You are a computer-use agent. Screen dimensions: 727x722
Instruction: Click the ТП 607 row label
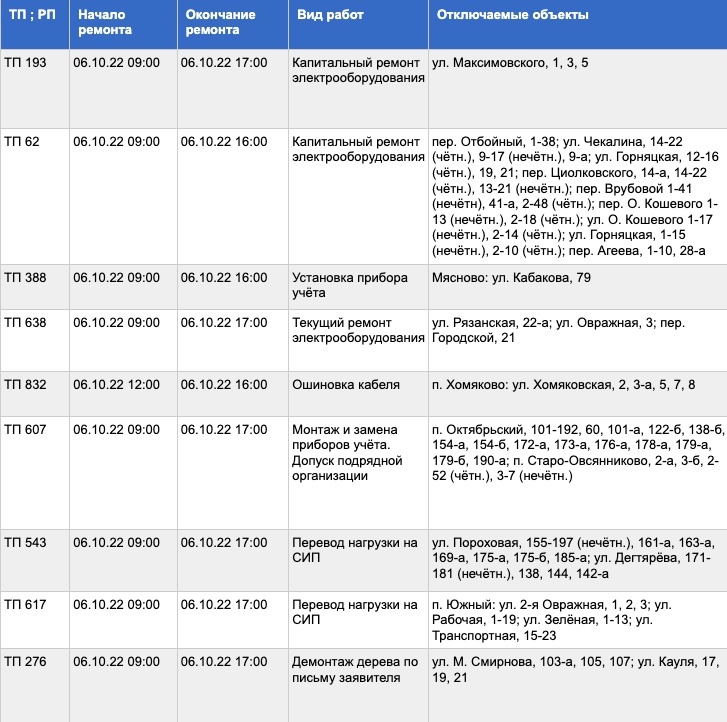point(26,429)
